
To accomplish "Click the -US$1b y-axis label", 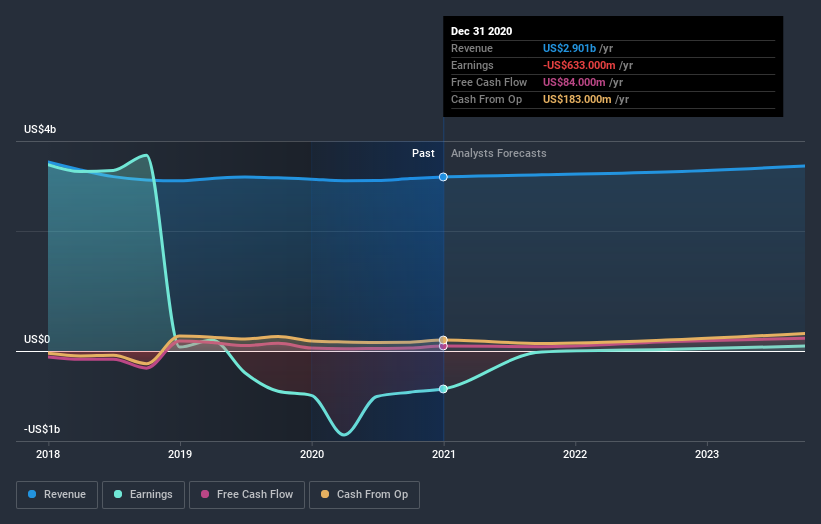I will click(42, 429).
